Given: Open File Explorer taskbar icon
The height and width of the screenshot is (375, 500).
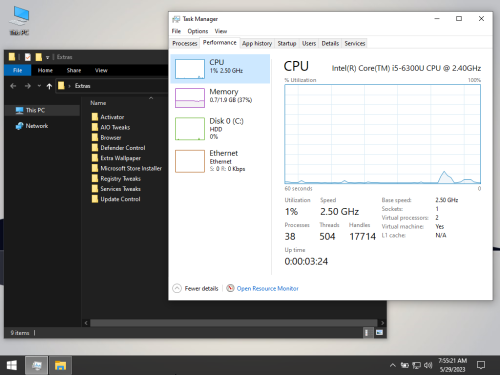Looking at the screenshot, I should tap(60, 365).
